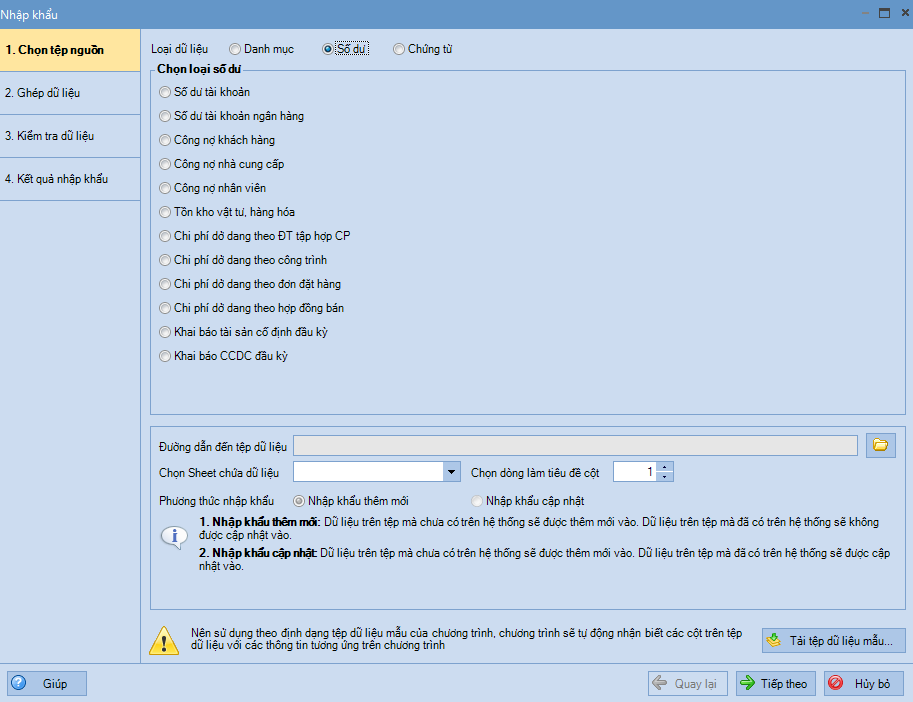Click the header row number field

click(635, 471)
